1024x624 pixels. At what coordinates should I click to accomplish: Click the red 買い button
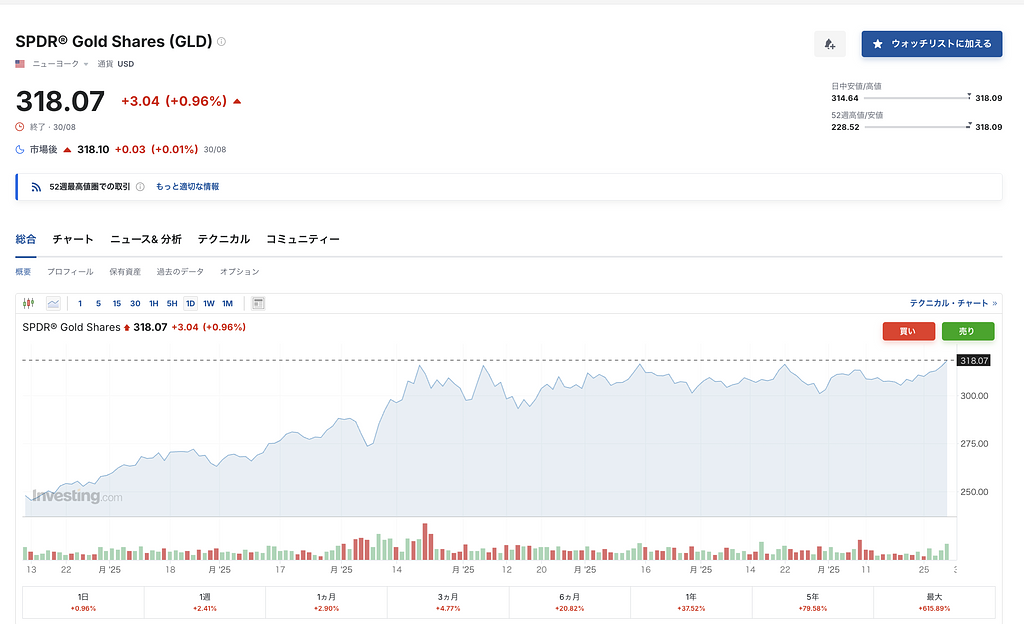pos(908,331)
